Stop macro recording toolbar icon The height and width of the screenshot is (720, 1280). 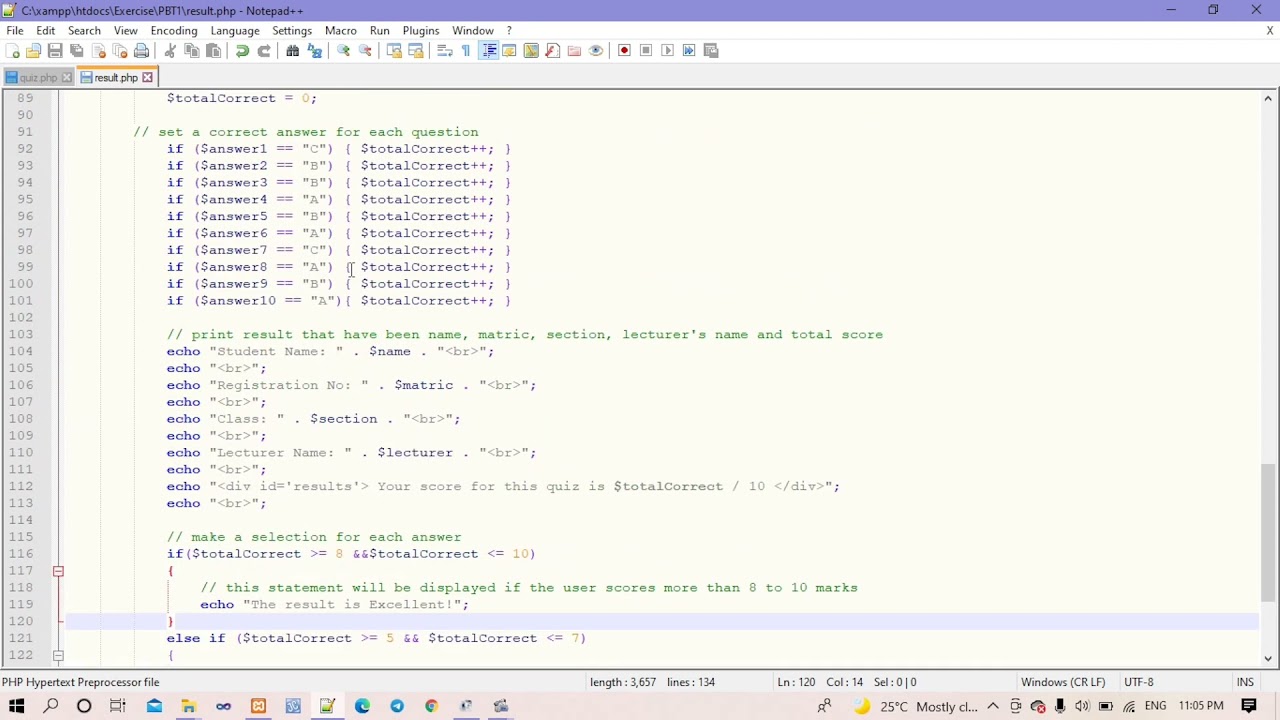(646, 51)
